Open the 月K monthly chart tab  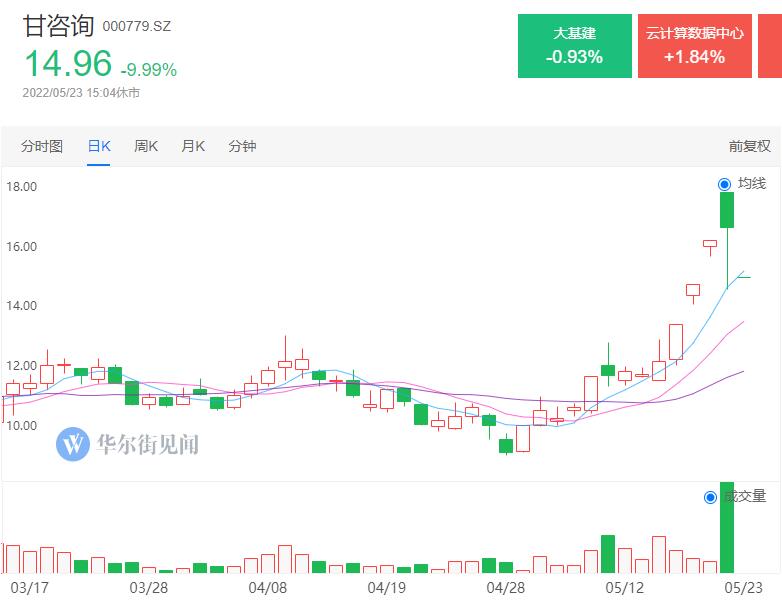pyautogui.click(x=193, y=146)
